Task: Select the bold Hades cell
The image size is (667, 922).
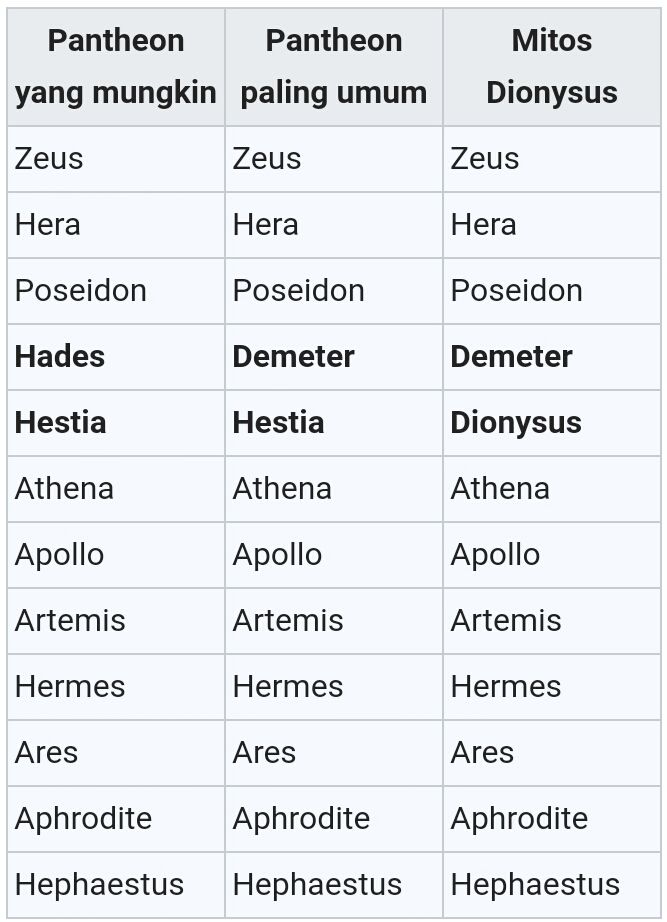Action: pos(60,357)
